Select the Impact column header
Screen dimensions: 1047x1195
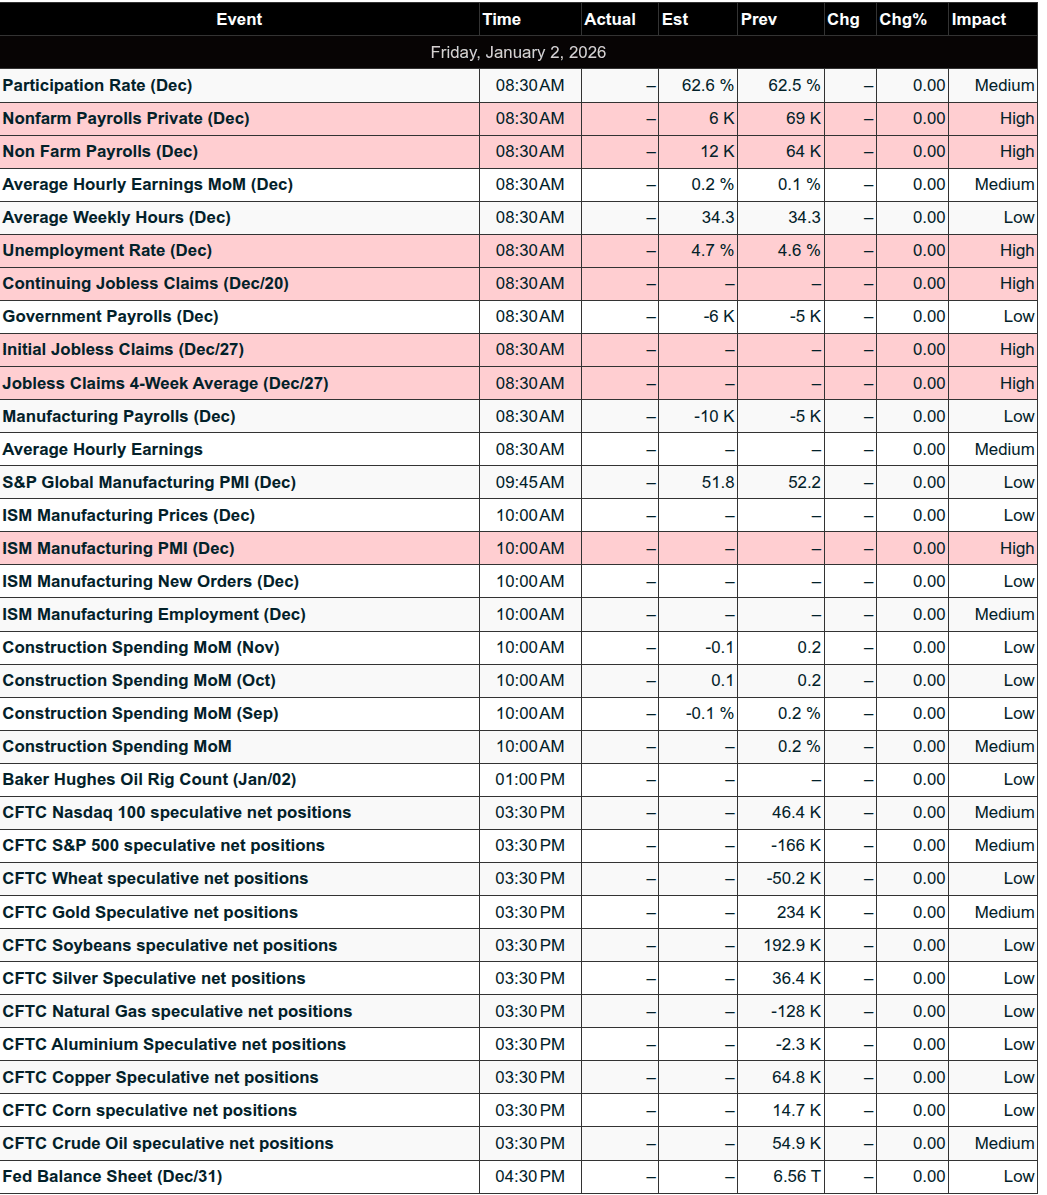(x=978, y=19)
